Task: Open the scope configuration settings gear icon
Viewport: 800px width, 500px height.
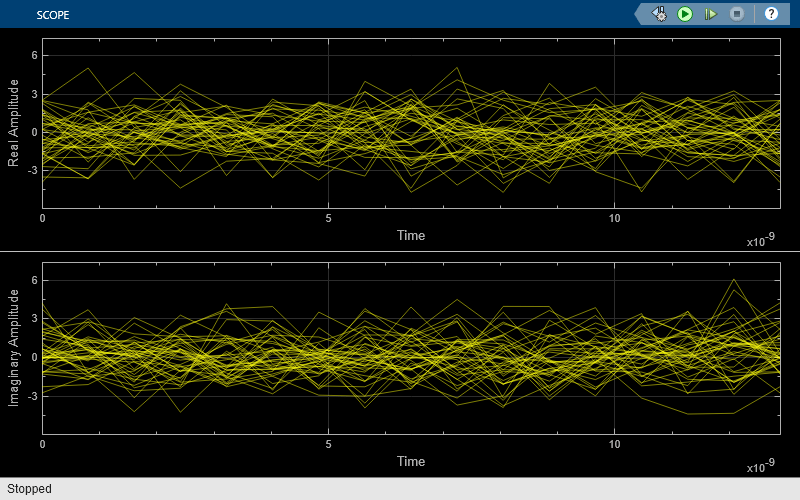Action: tap(660, 14)
